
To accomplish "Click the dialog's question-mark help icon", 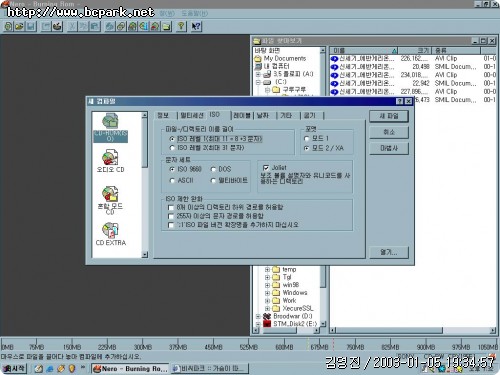I will (x=399, y=101).
